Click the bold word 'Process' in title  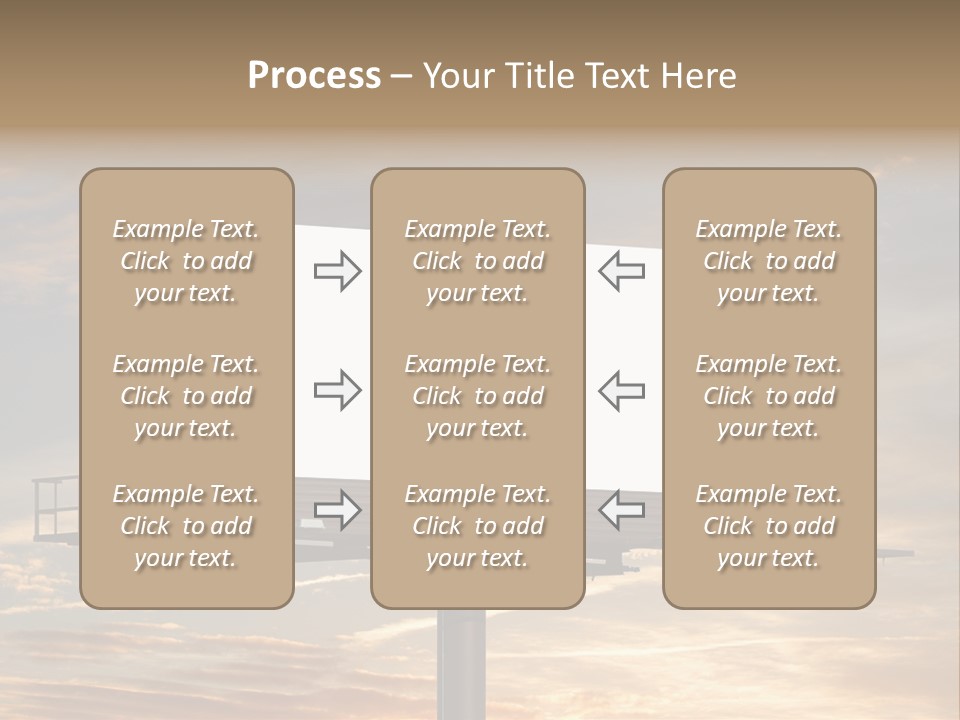pyautogui.click(x=314, y=76)
